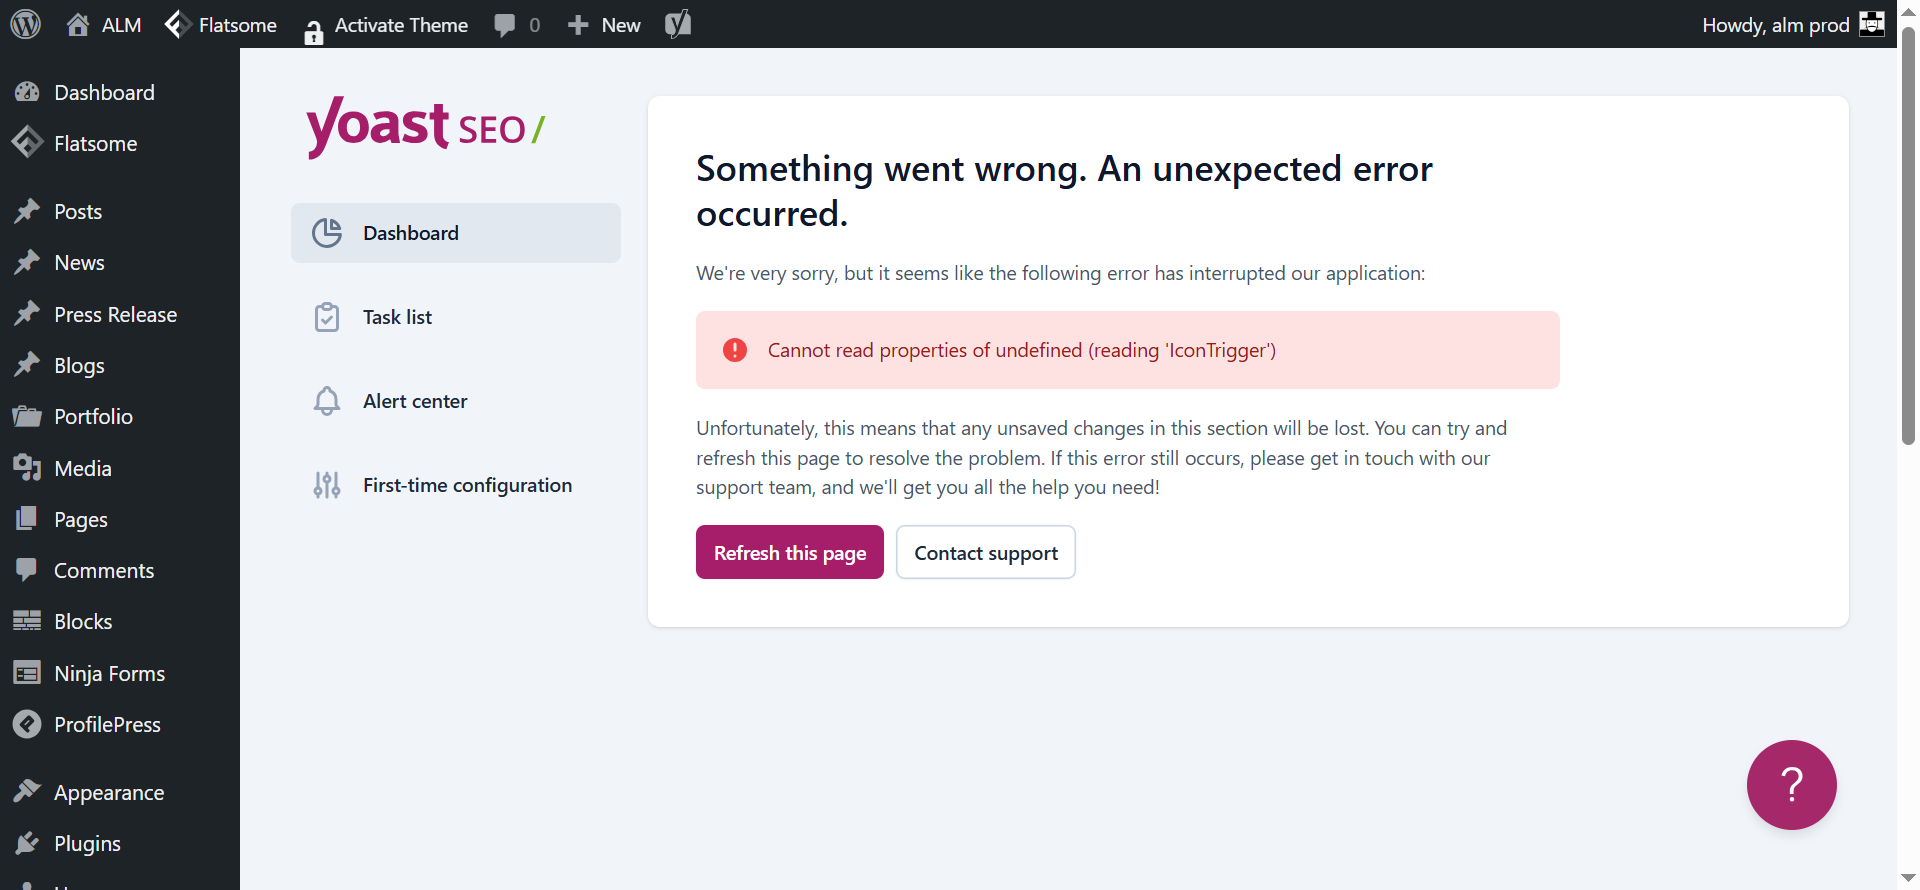Image resolution: width=1920 pixels, height=890 pixels.
Task: Click the user avatar next to Howdy
Action: pyautogui.click(x=1871, y=24)
